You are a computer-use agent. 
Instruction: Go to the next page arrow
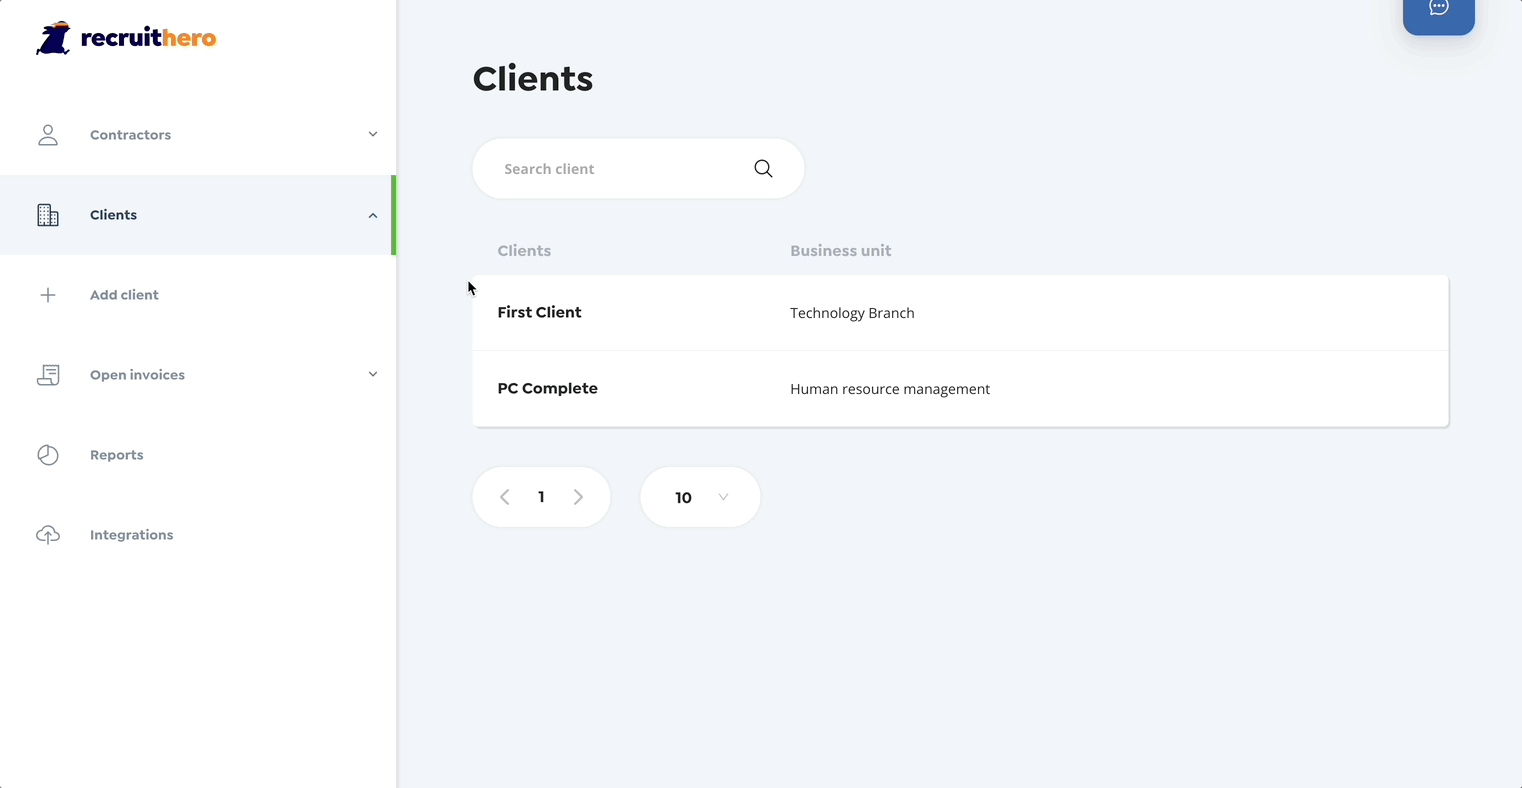[578, 497]
